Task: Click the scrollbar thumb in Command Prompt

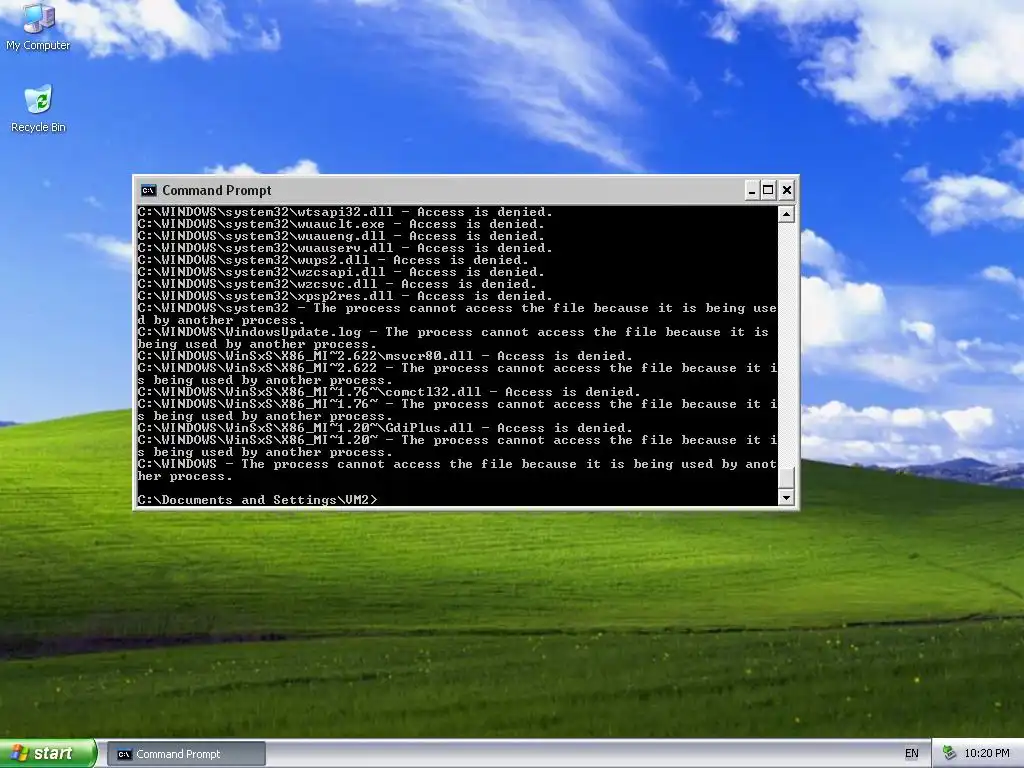Action: click(786, 477)
